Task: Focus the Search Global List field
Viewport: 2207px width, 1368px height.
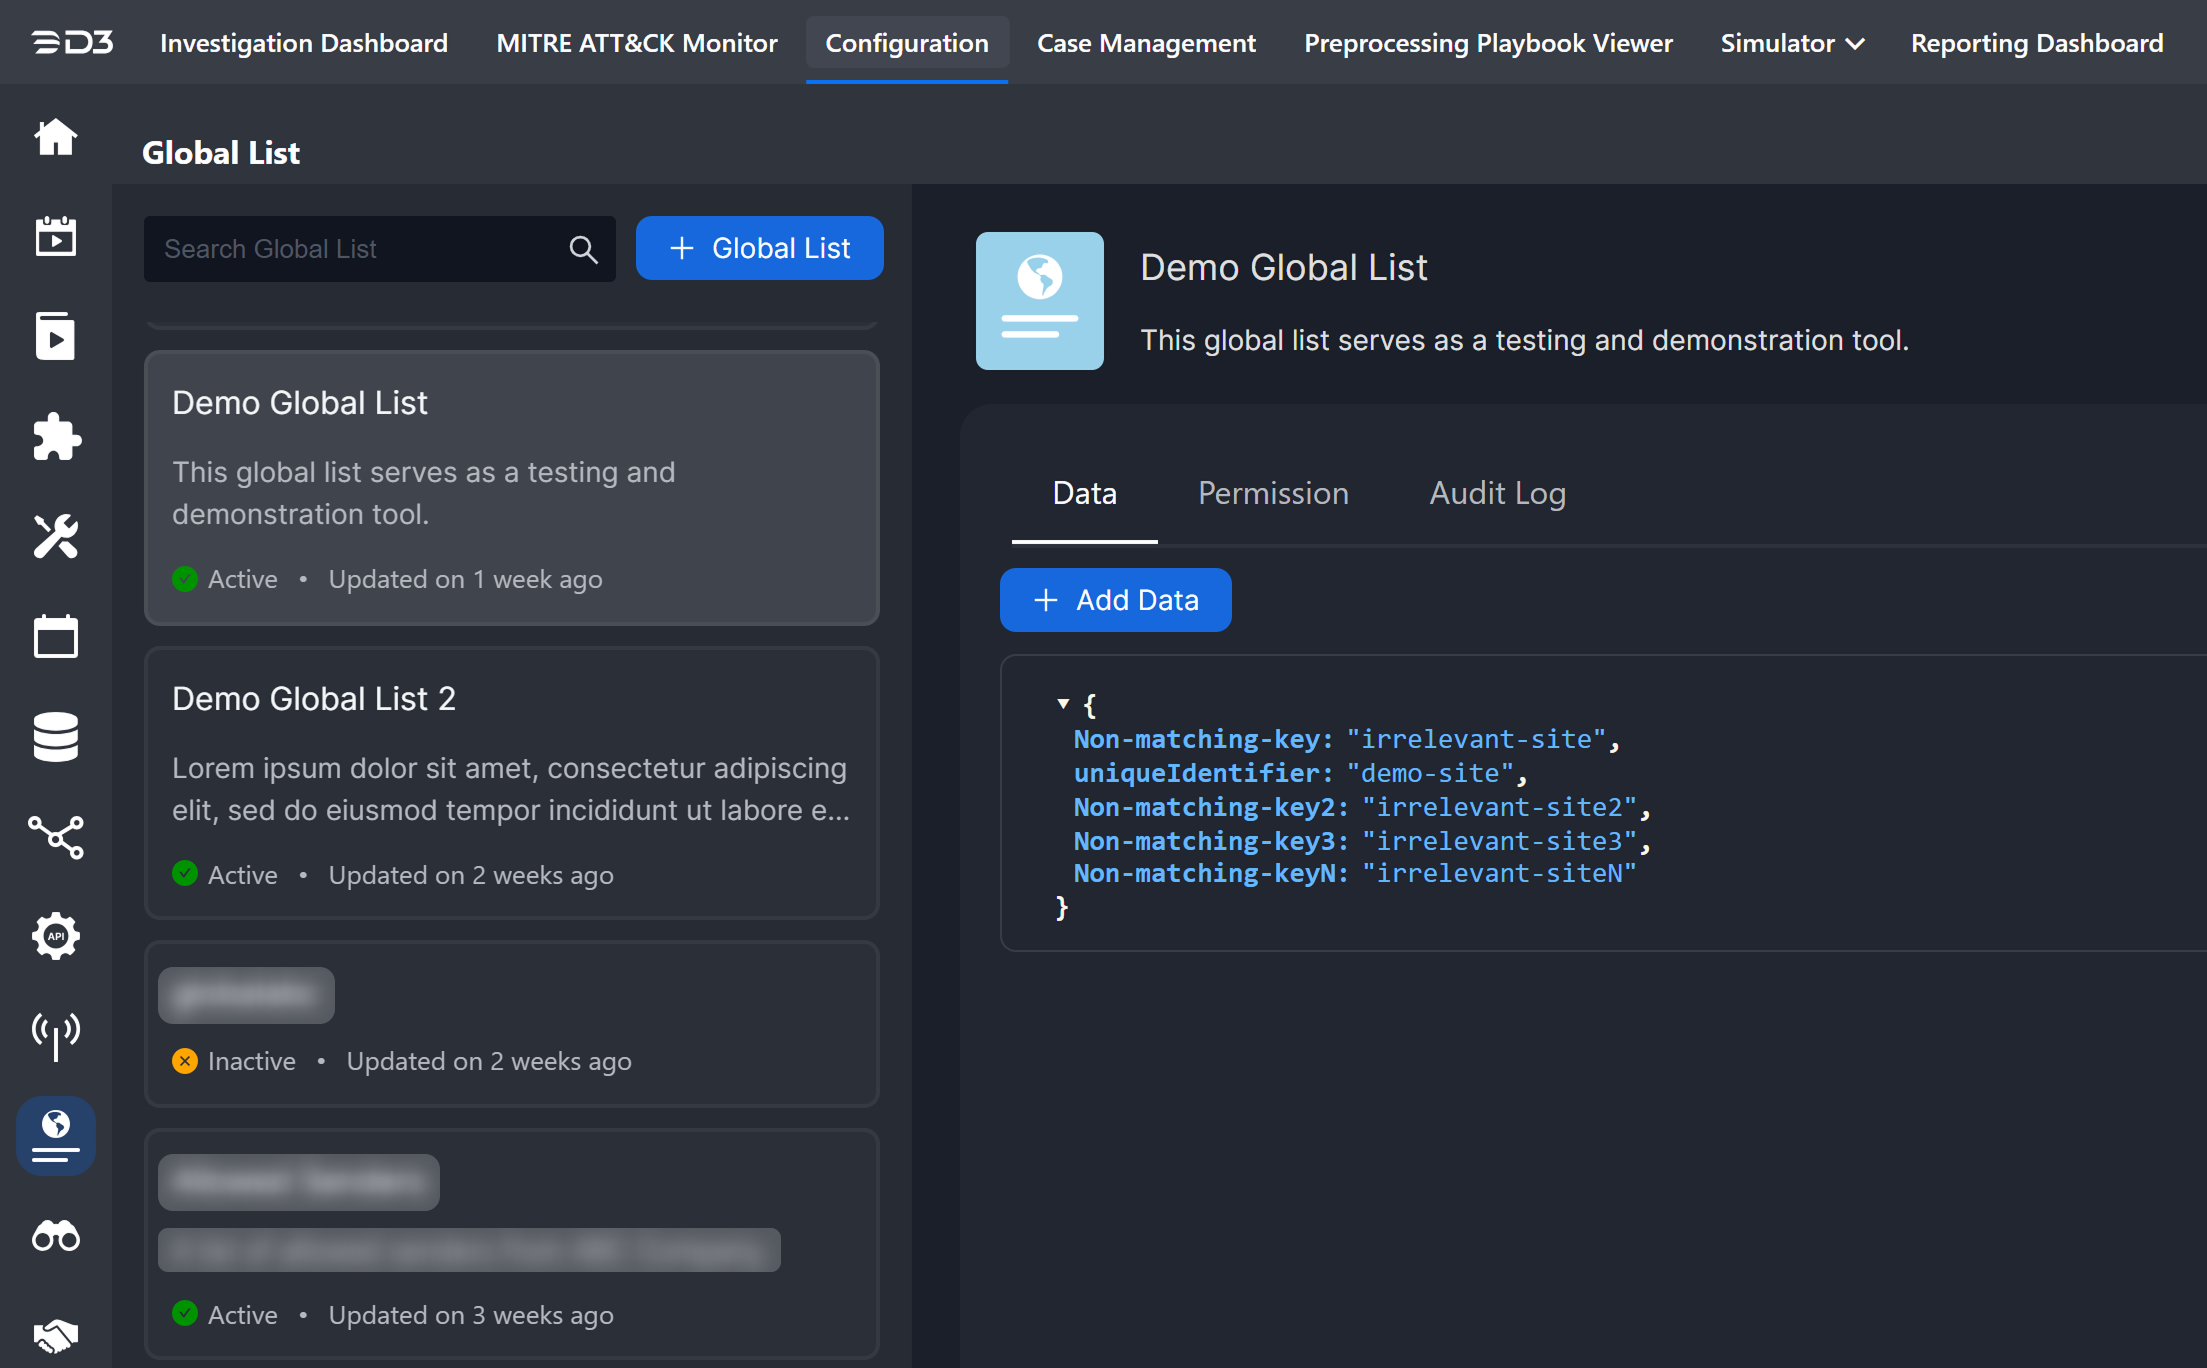Action: 380,249
